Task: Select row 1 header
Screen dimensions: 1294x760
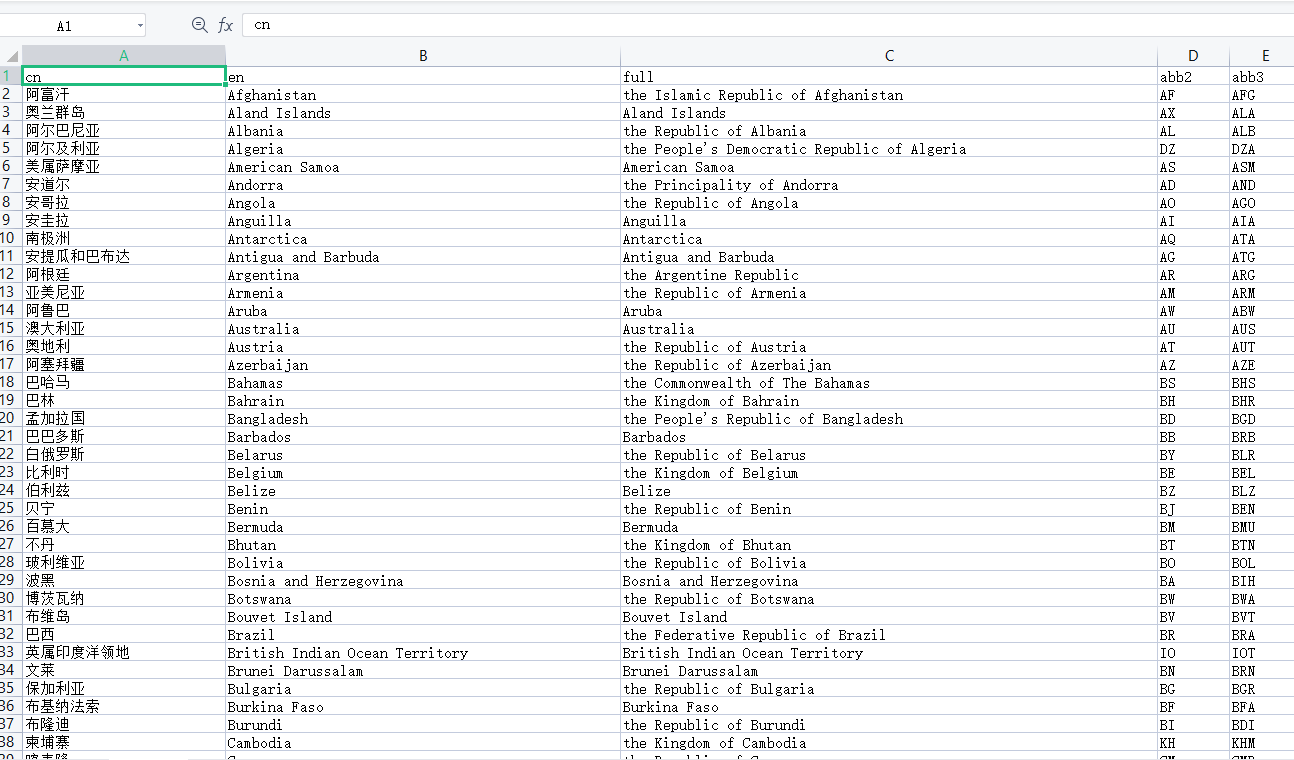Action: pyautogui.click(x=11, y=77)
